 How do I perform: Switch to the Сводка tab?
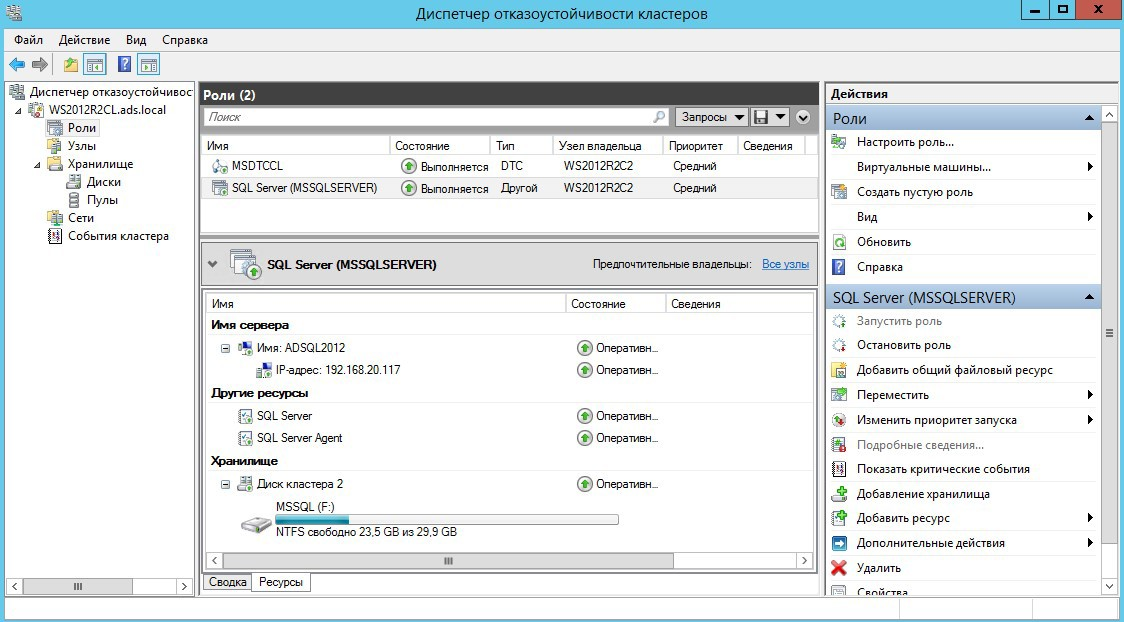pos(227,582)
